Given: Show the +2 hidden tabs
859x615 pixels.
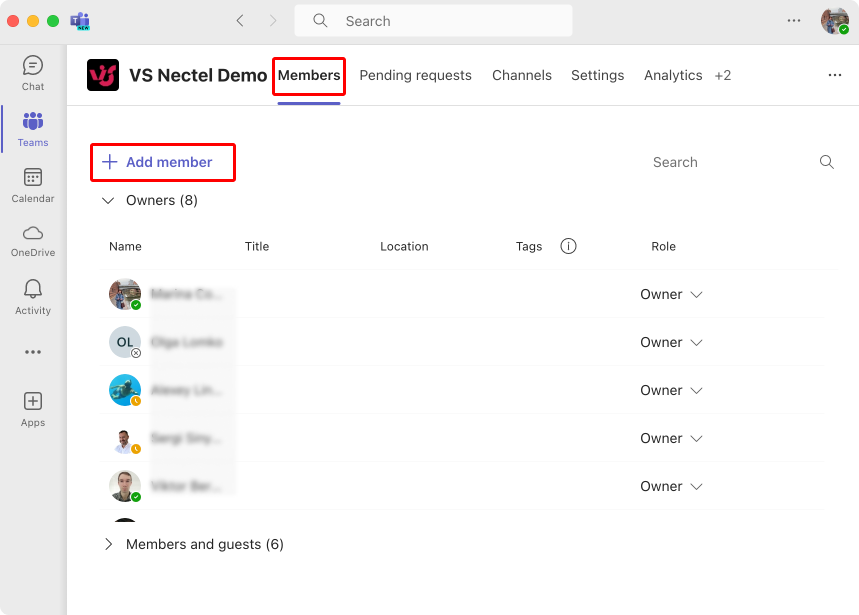Looking at the screenshot, I should (x=723, y=75).
